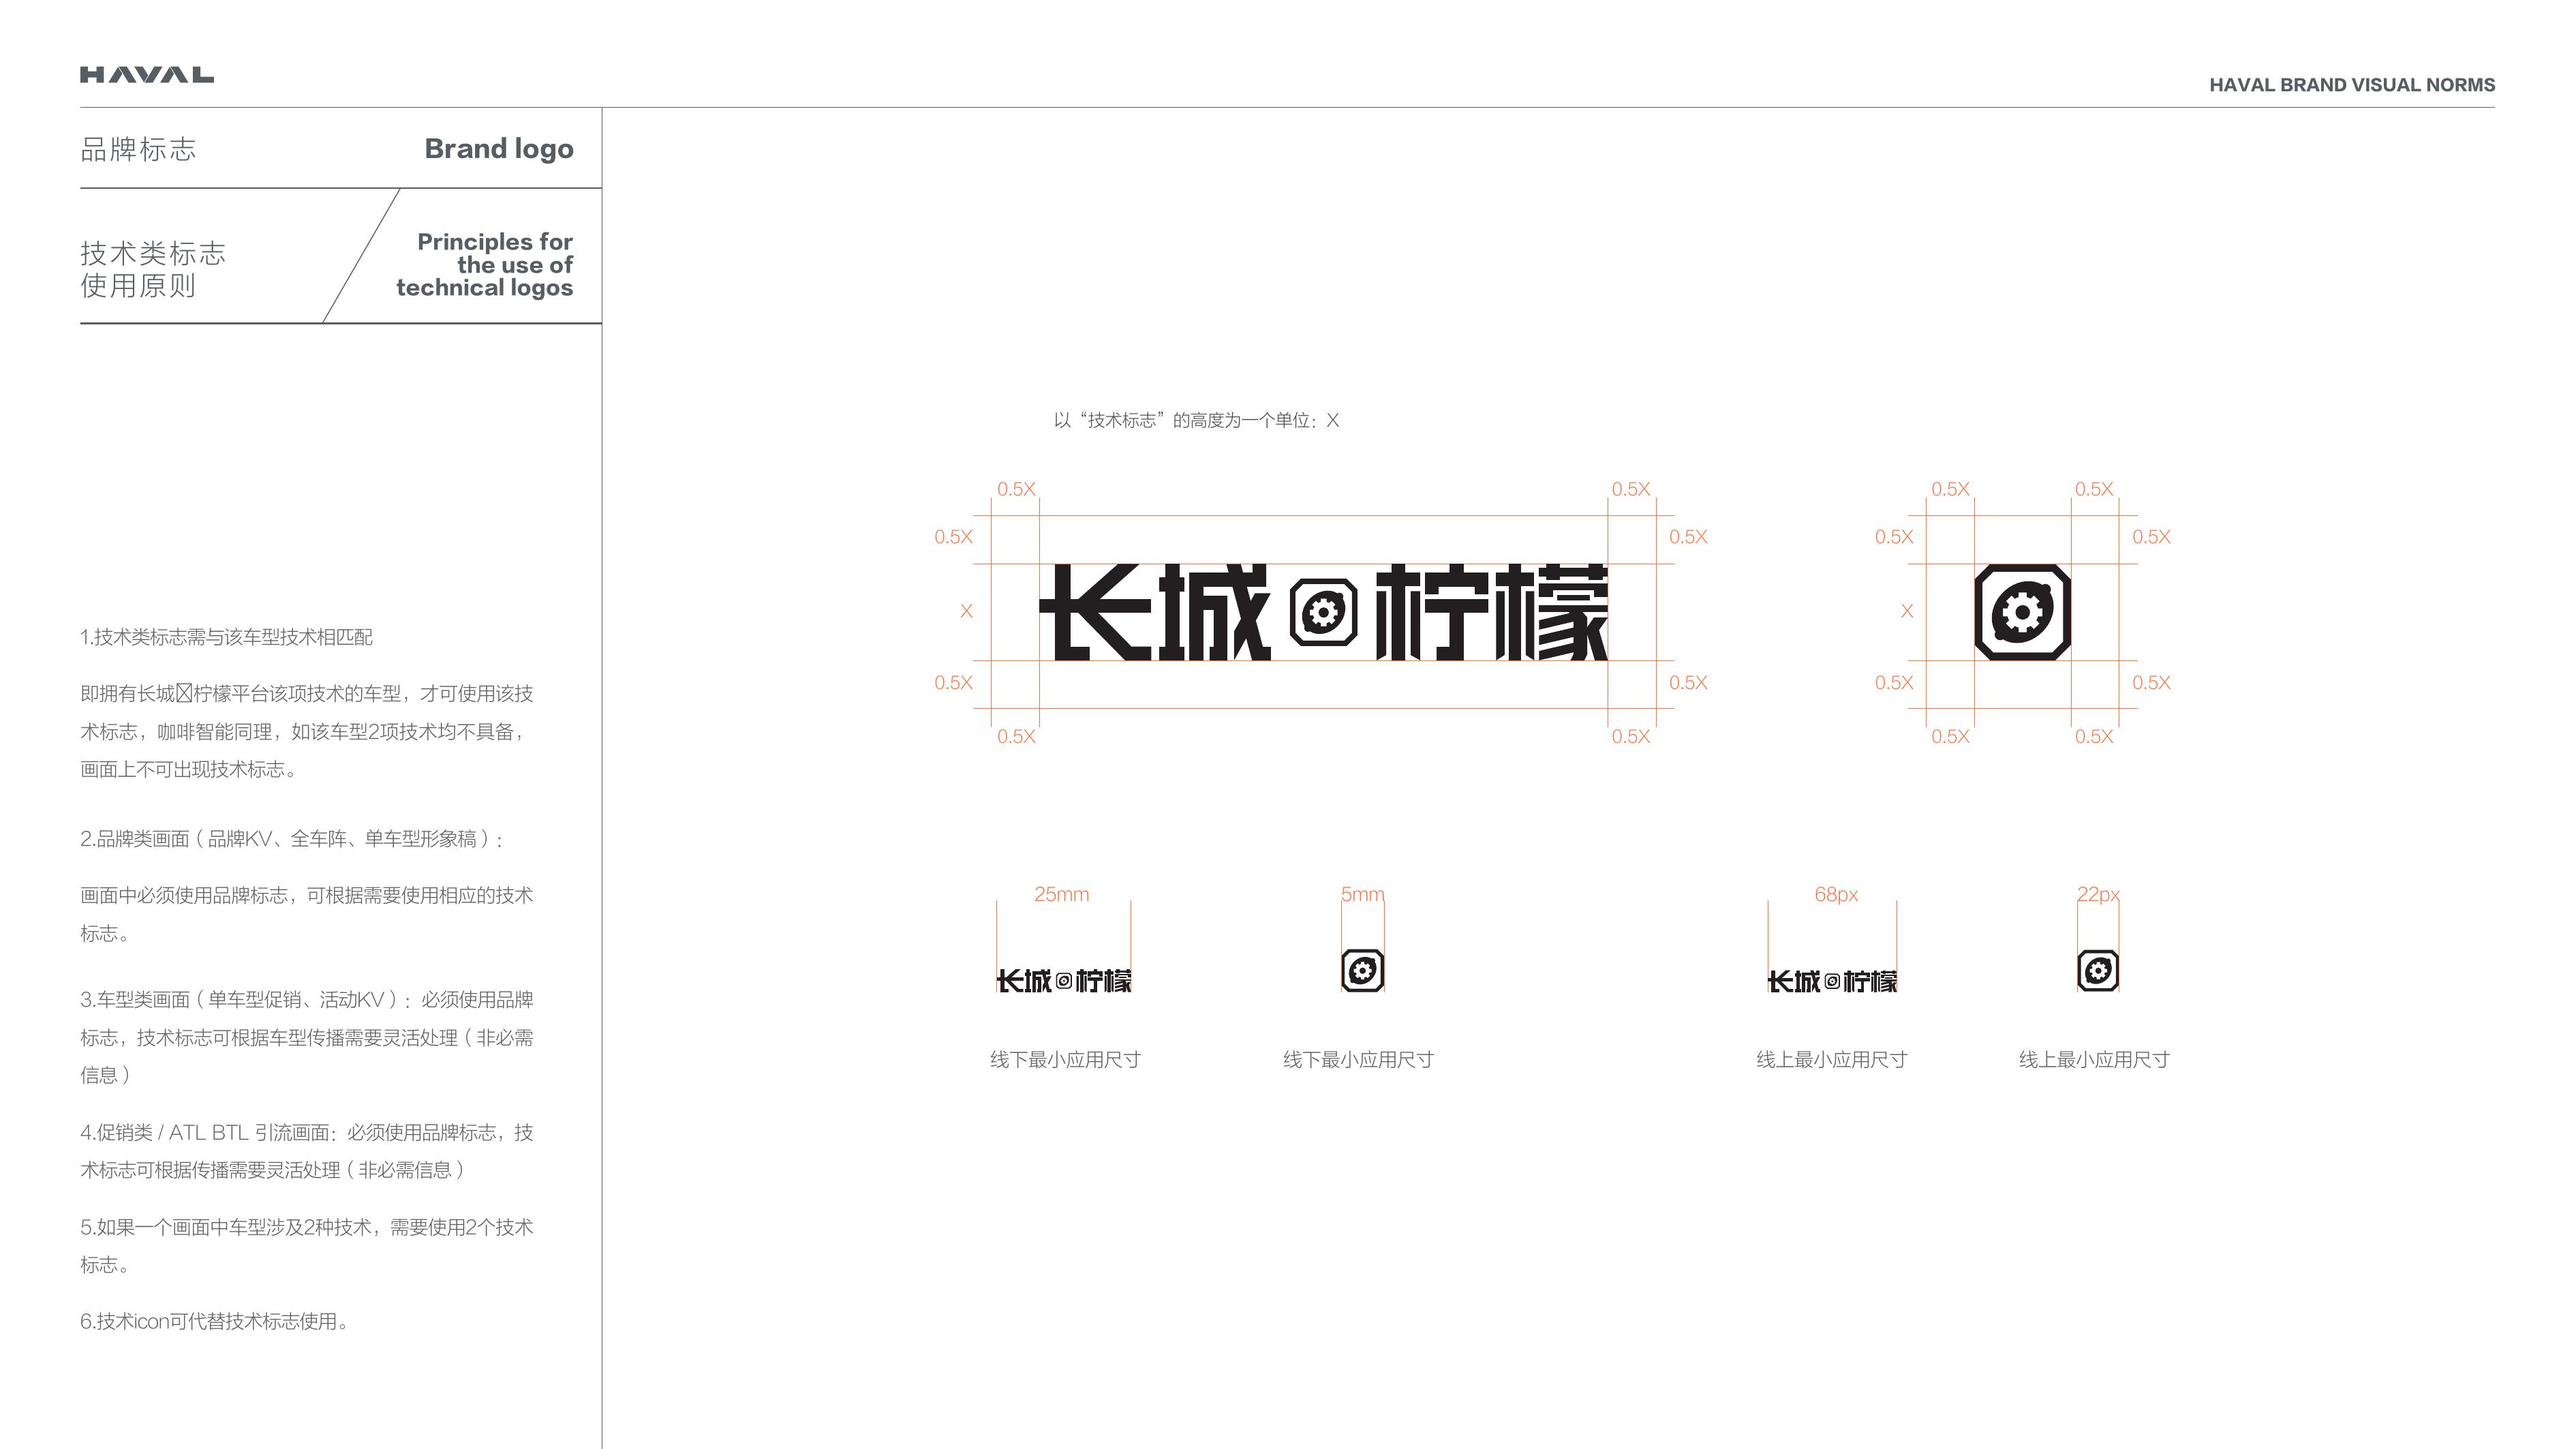Click the 技术类标志 使用原则 subtitle
Image resolution: width=2576 pixels, height=1449 pixels.
[153, 269]
